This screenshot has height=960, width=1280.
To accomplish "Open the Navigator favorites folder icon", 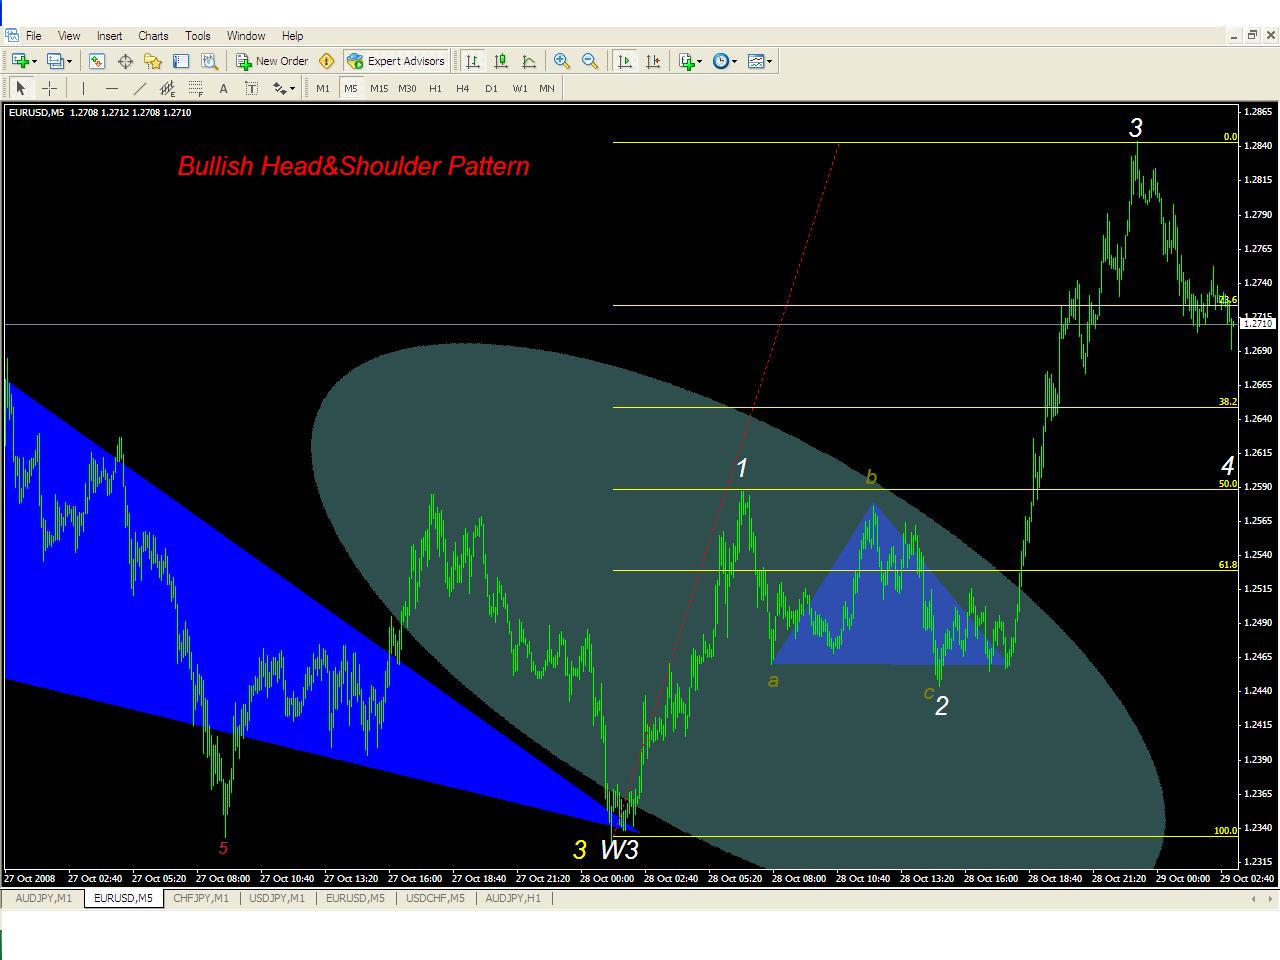I will coord(153,61).
